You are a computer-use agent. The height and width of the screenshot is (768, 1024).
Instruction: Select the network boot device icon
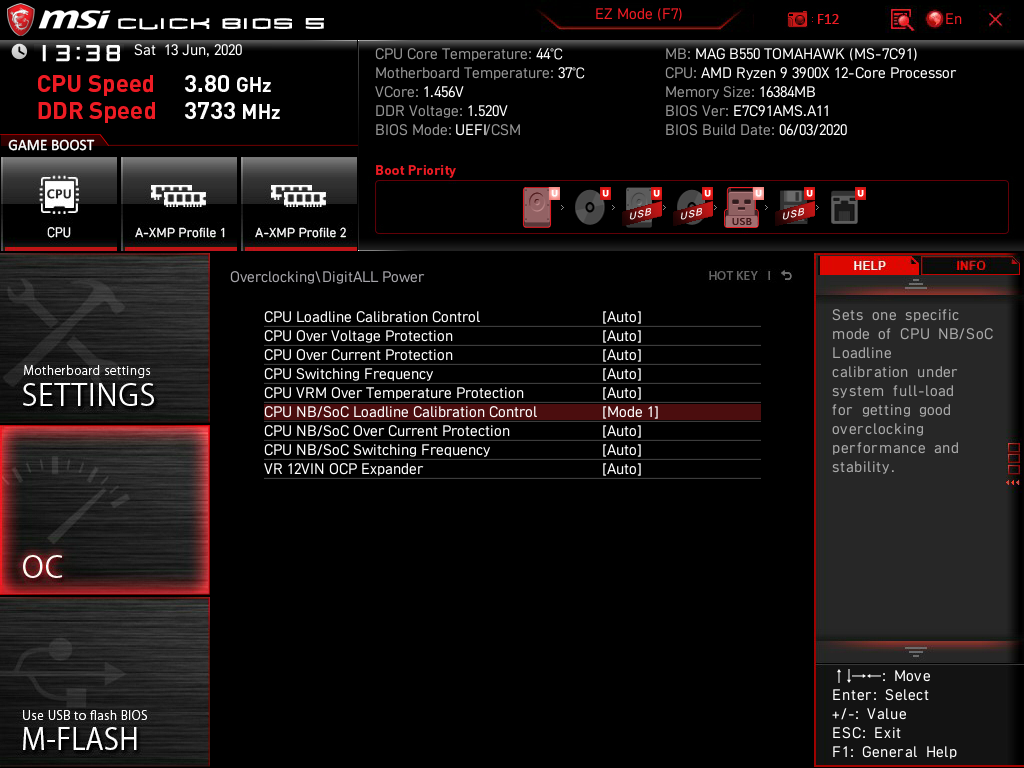pyautogui.click(x=846, y=207)
